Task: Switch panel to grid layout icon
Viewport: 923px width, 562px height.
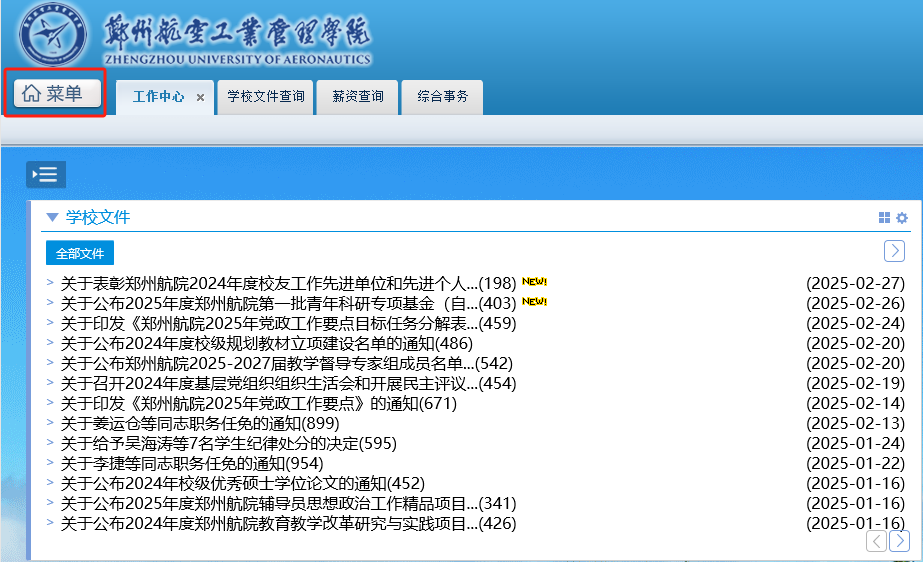Action: coord(884,218)
